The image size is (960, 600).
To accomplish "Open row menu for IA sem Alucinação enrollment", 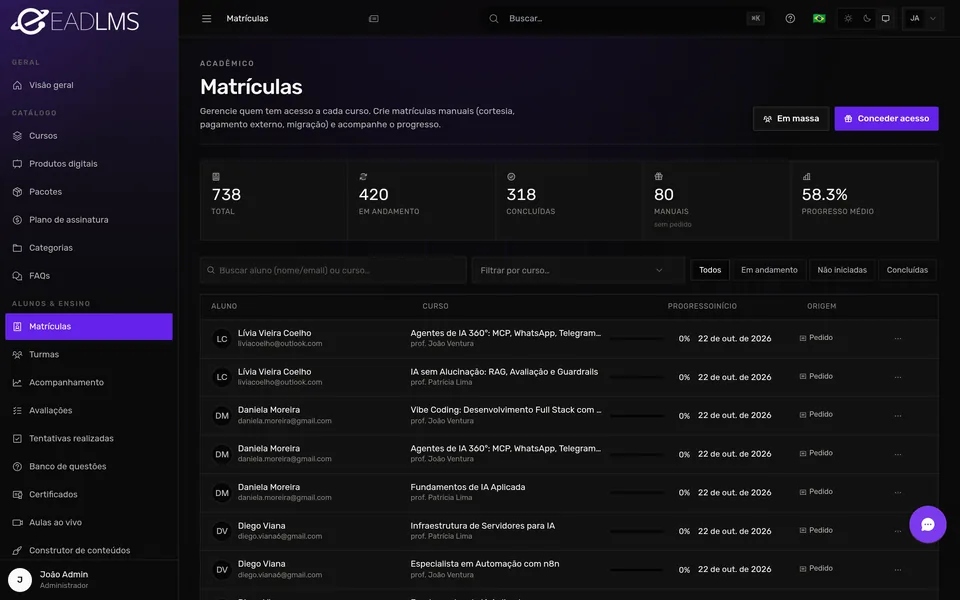I will tap(898, 377).
